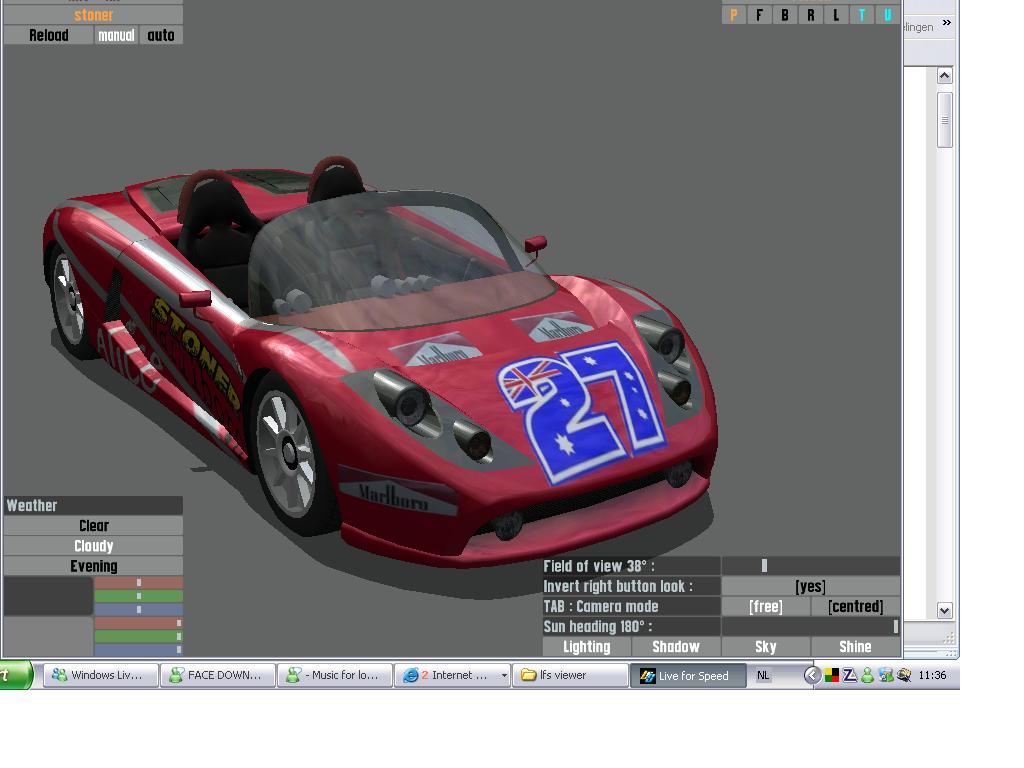Image resolution: width=1024 pixels, height=768 pixels.
Task: Open the Shine tab
Action: 856,647
